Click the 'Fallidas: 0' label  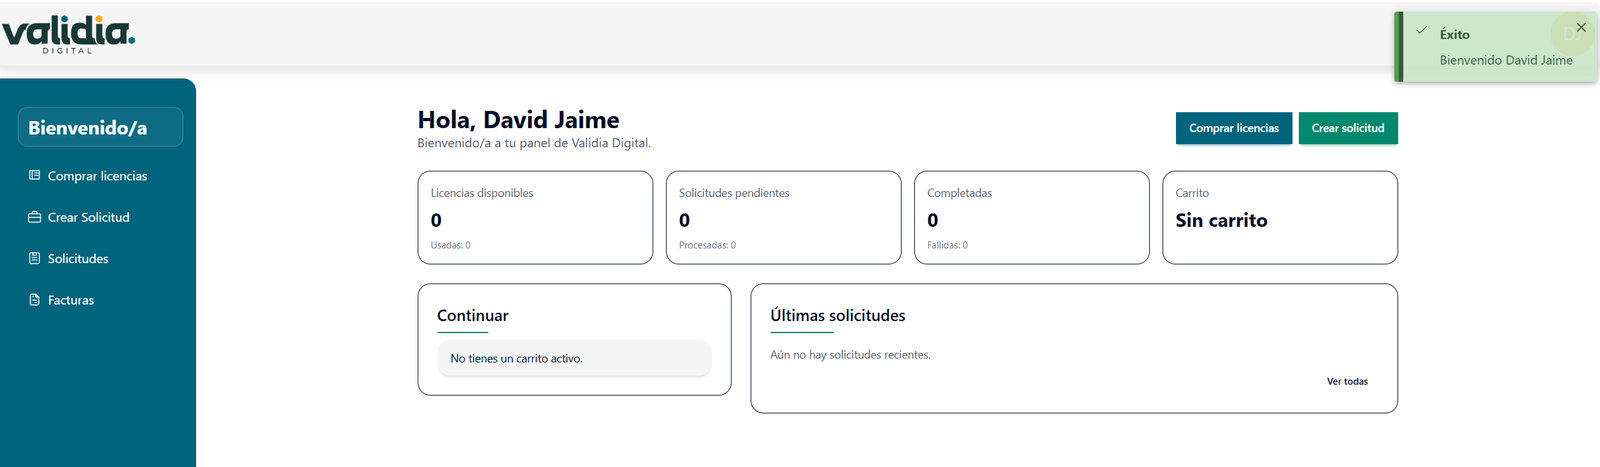(947, 245)
